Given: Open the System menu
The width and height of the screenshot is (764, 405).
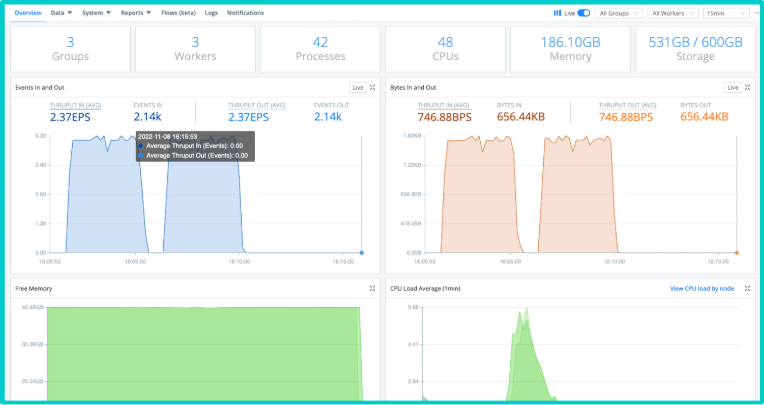Looking at the screenshot, I should 96,13.
